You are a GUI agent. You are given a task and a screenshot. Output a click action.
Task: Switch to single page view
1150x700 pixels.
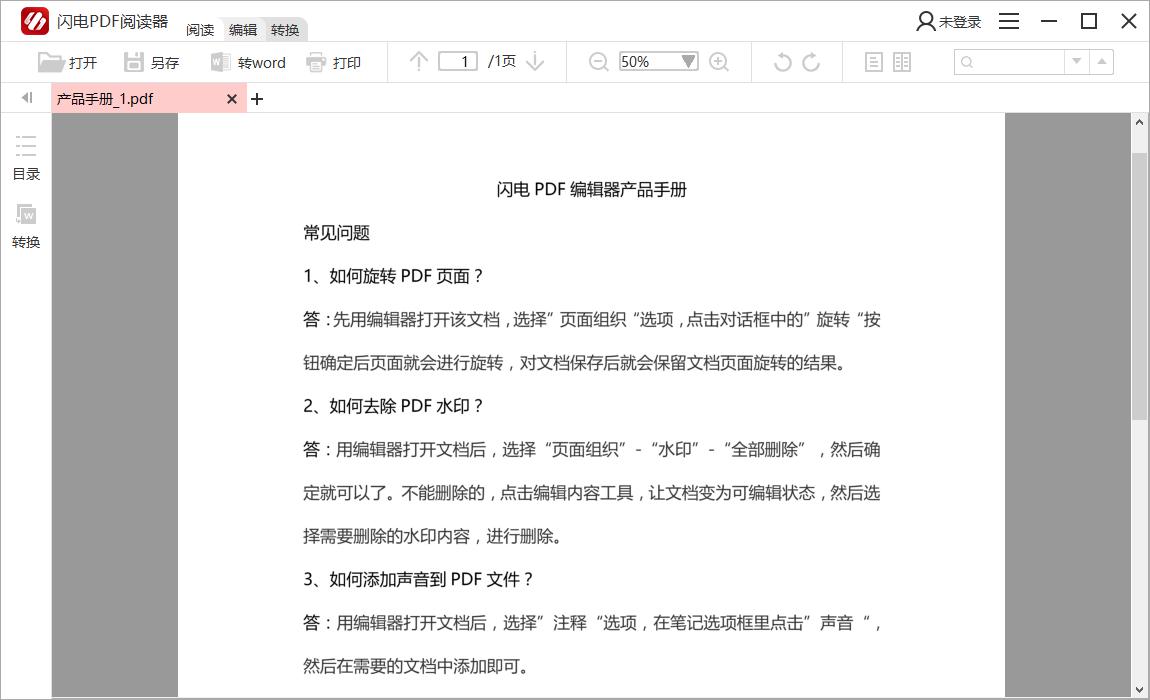coord(874,62)
